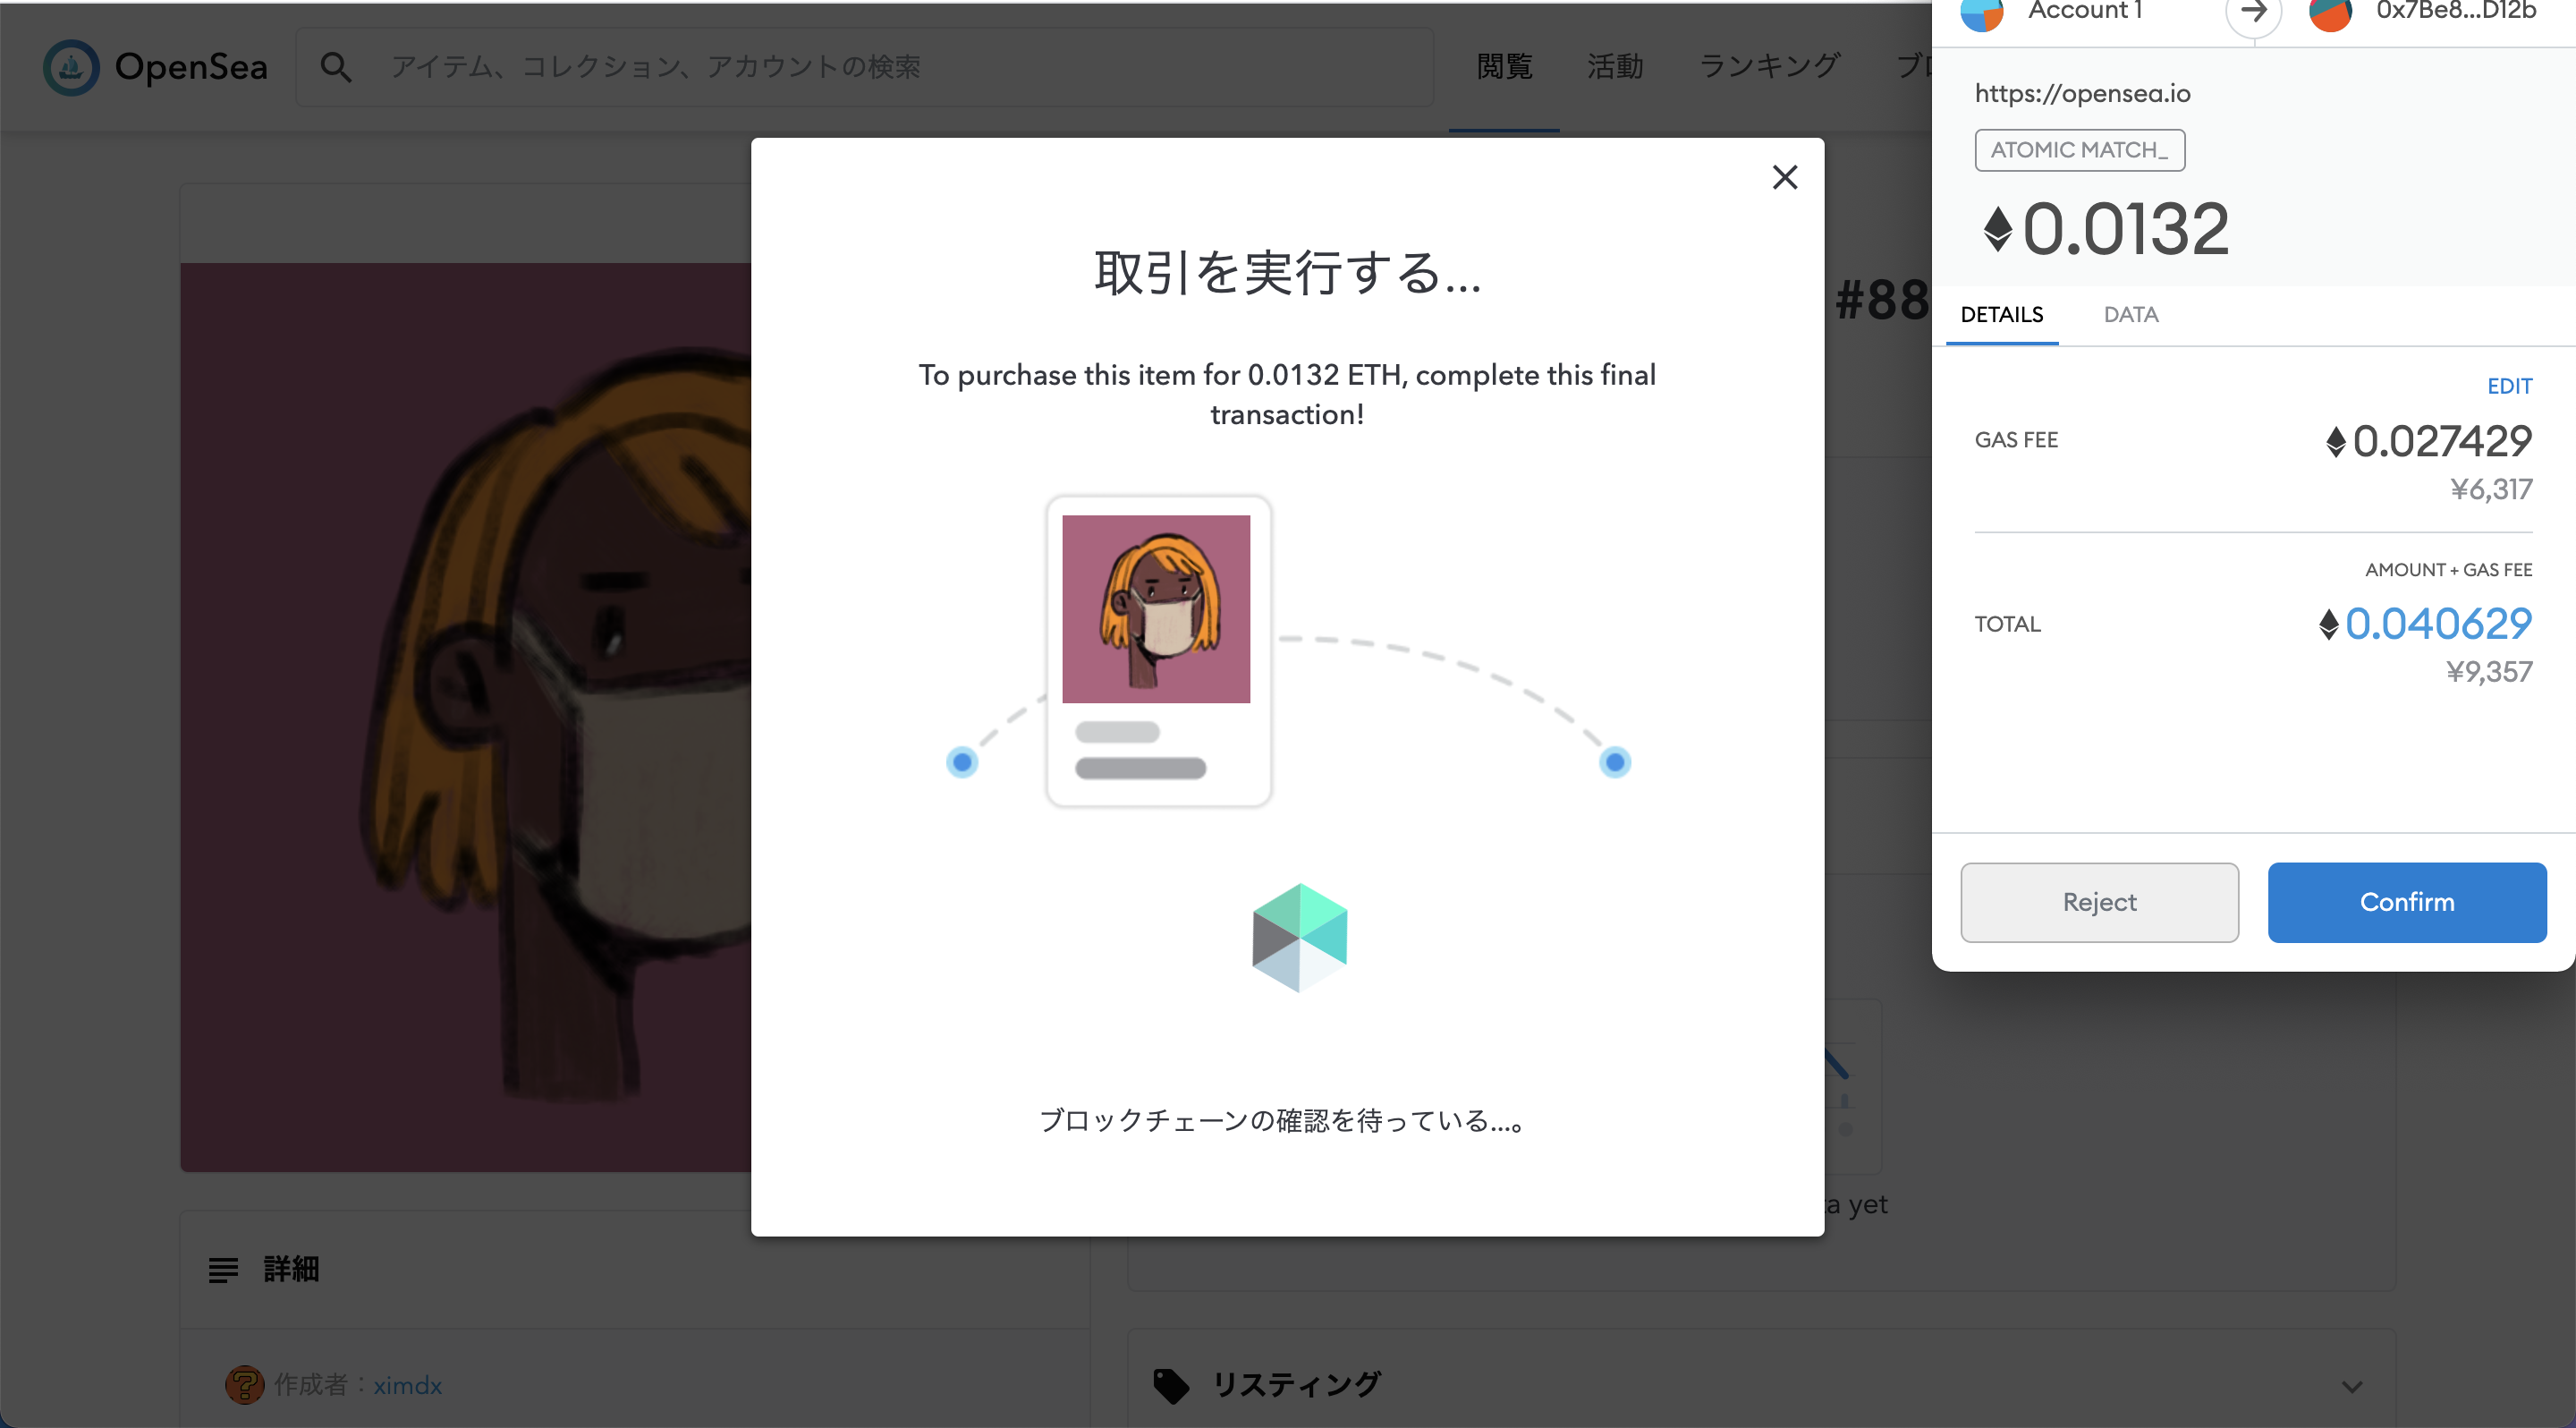This screenshot has height=1428, width=2576.
Task: Open the 活動 menu item
Action: 1615,67
